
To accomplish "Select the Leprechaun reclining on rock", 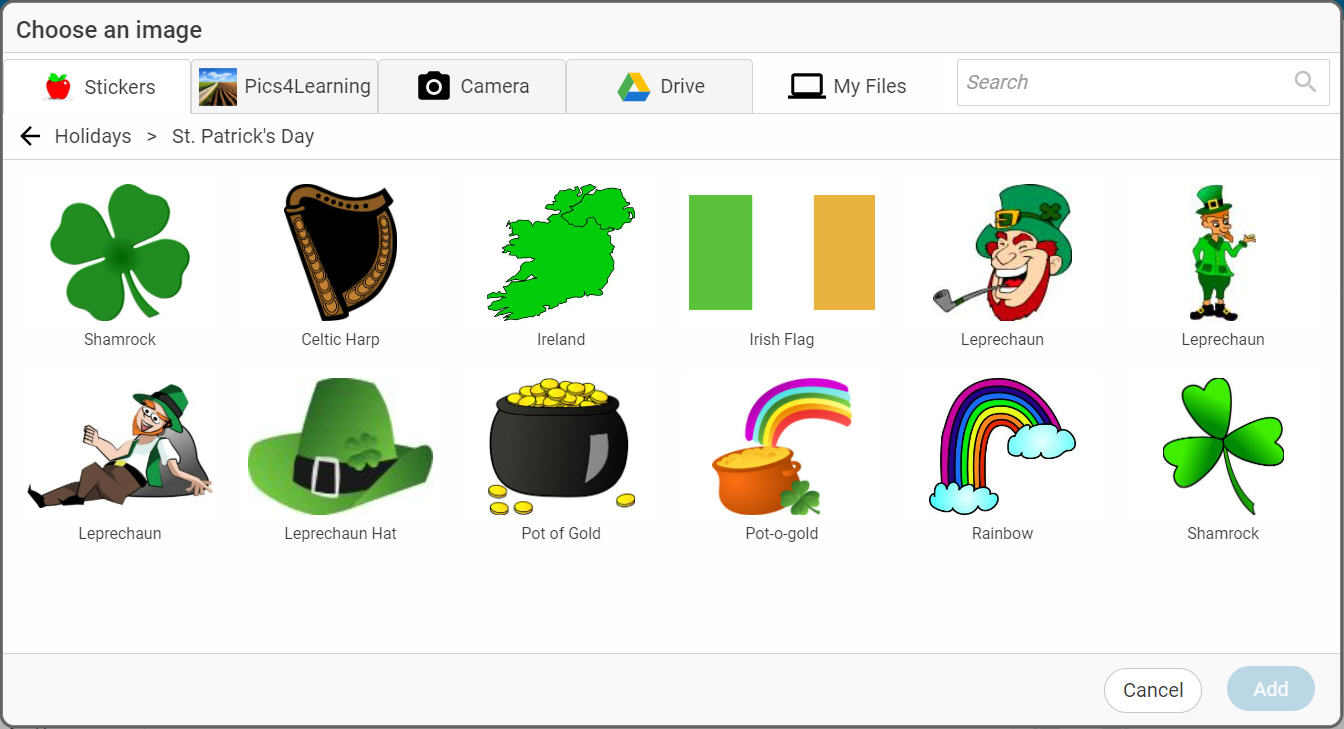I will (x=120, y=446).
